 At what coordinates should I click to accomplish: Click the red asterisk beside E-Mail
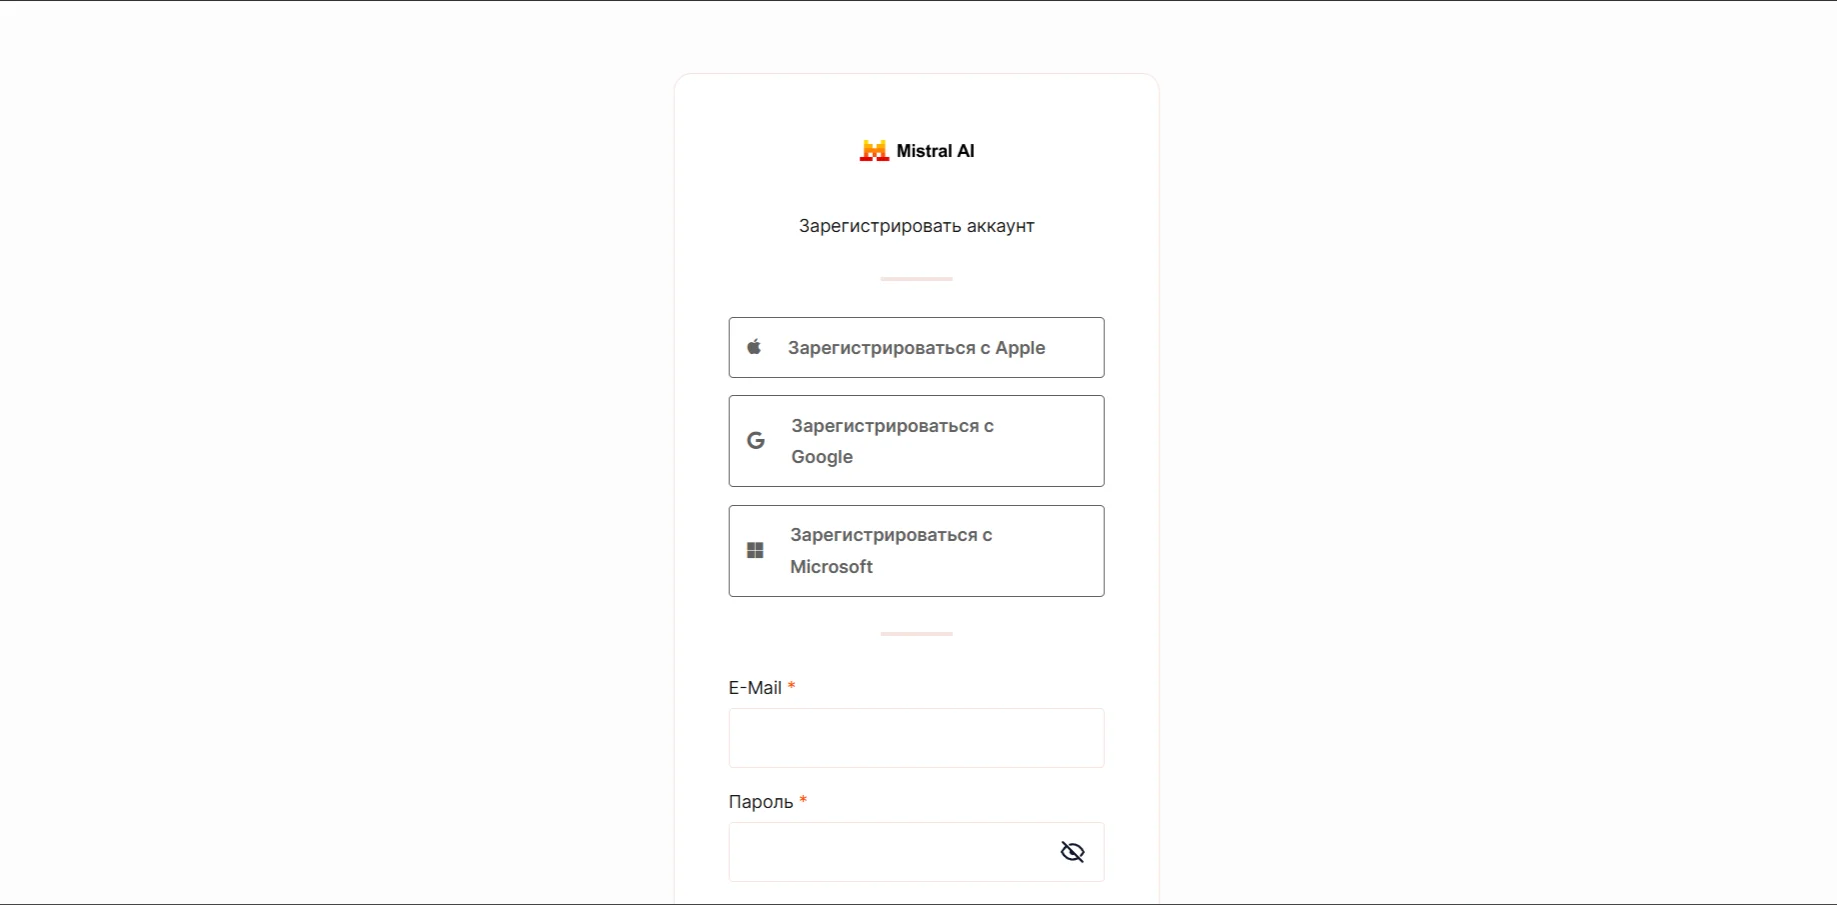click(x=791, y=687)
